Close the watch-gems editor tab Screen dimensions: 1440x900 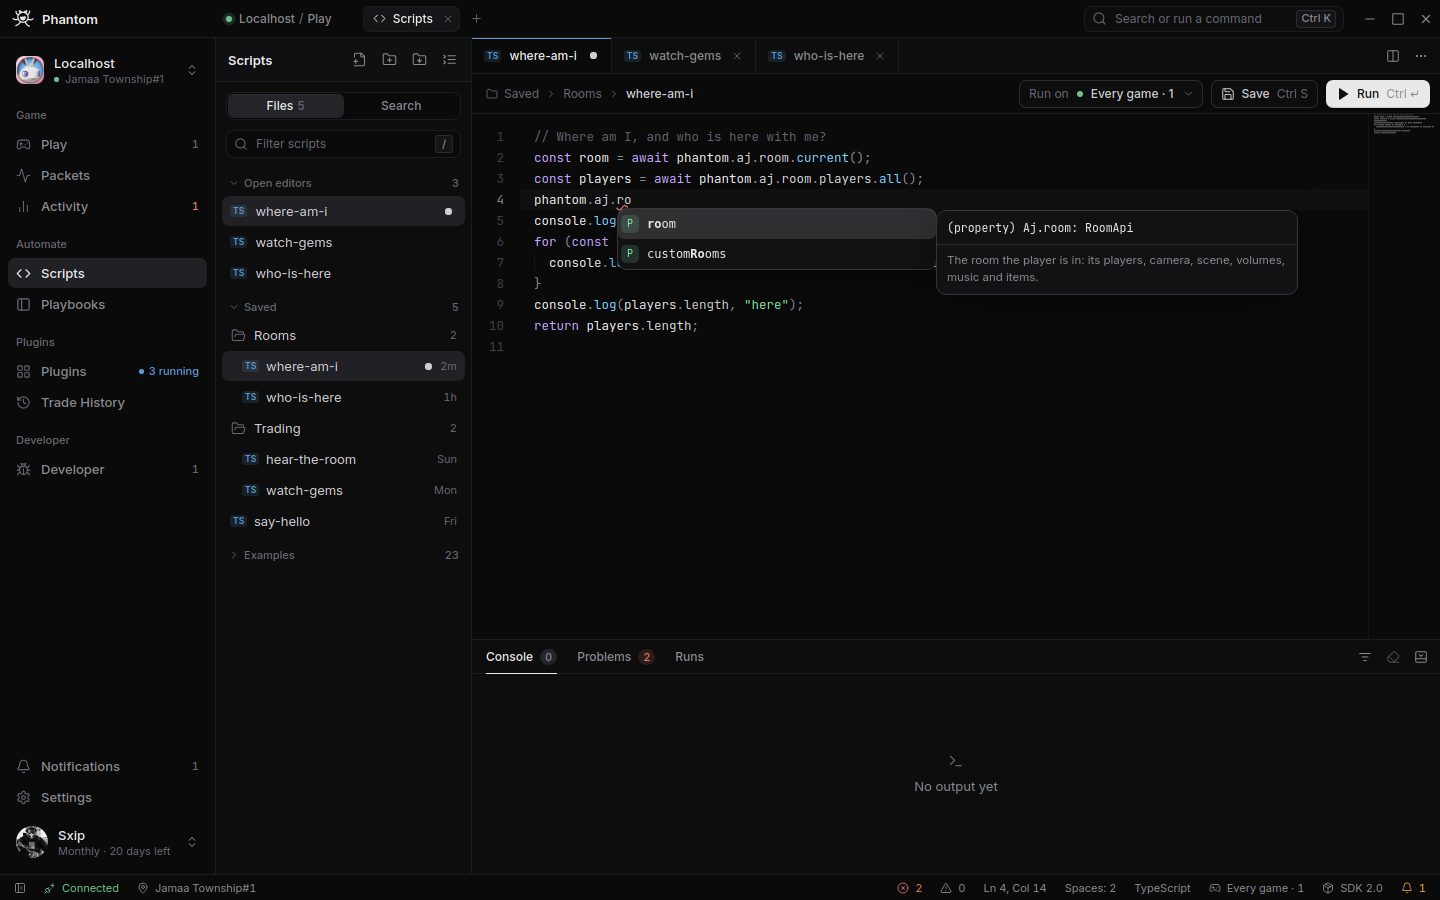(x=737, y=56)
